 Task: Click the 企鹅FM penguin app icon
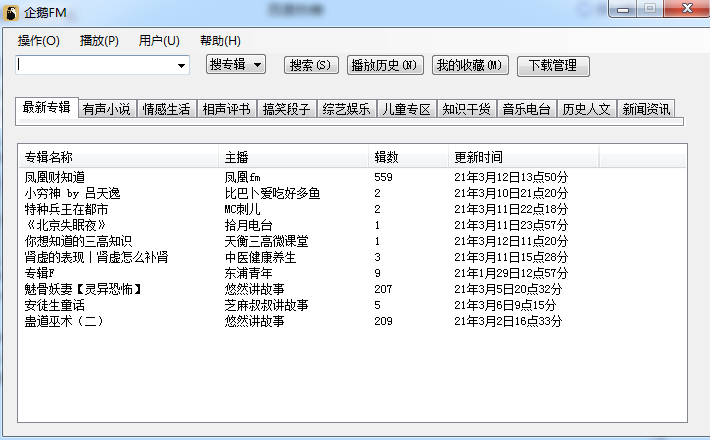click(11, 12)
